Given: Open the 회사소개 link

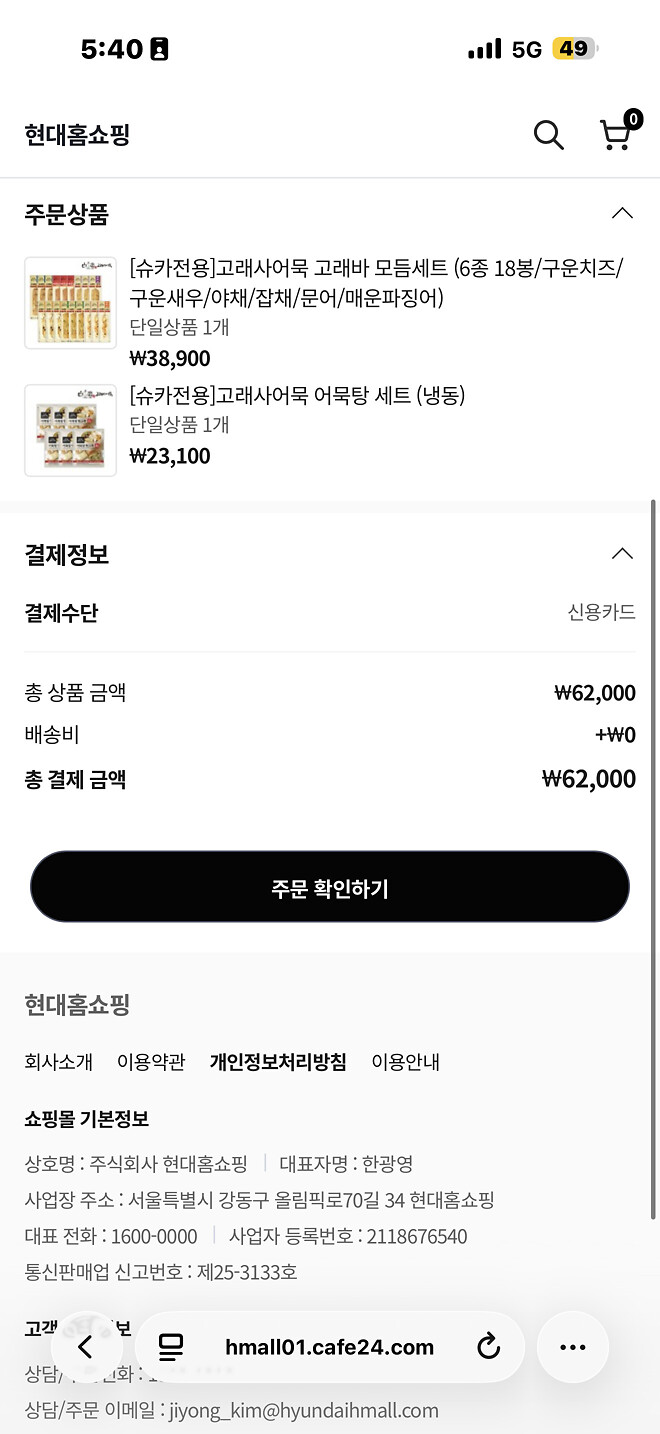Looking at the screenshot, I should pos(58,1062).
